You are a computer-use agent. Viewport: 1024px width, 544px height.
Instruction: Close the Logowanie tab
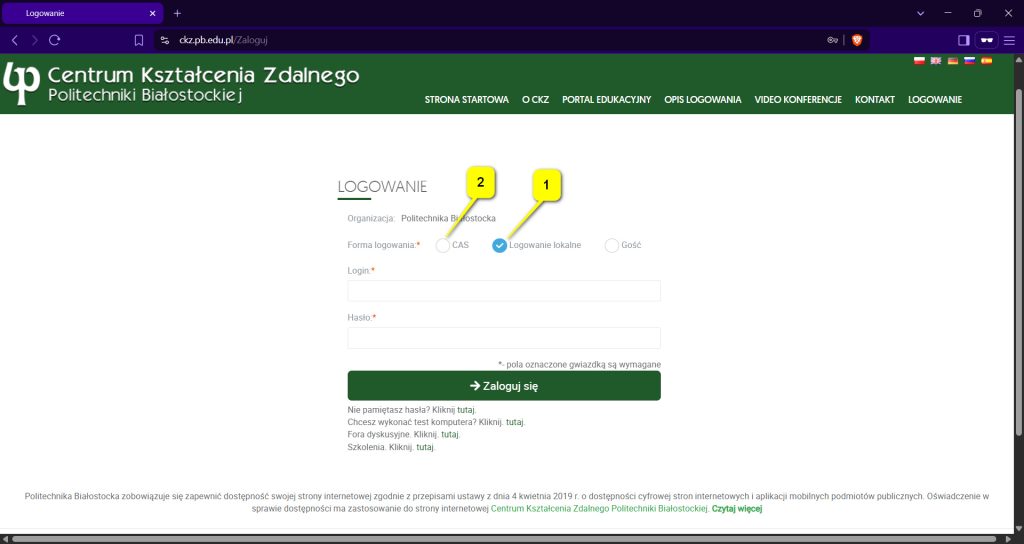(153, 13)
